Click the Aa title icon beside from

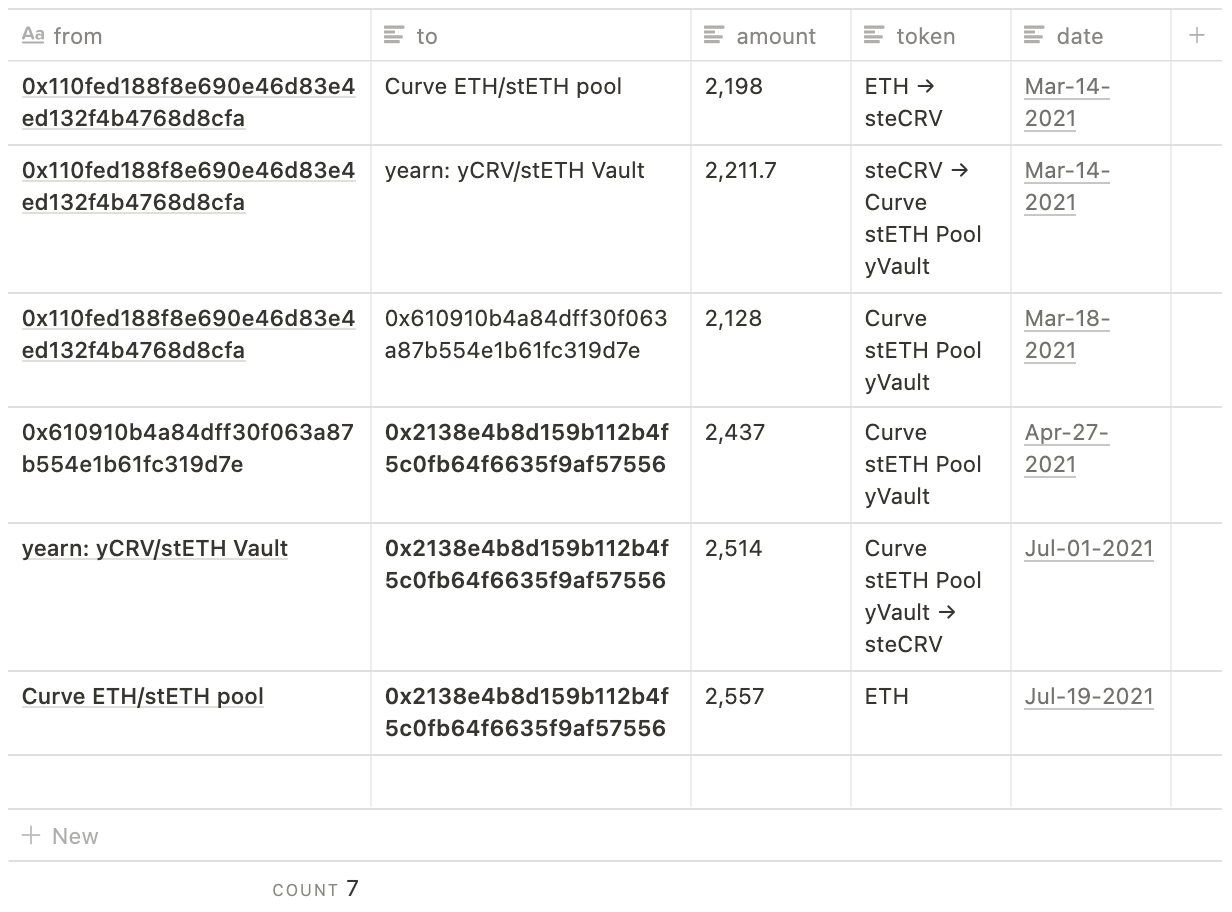33,36
